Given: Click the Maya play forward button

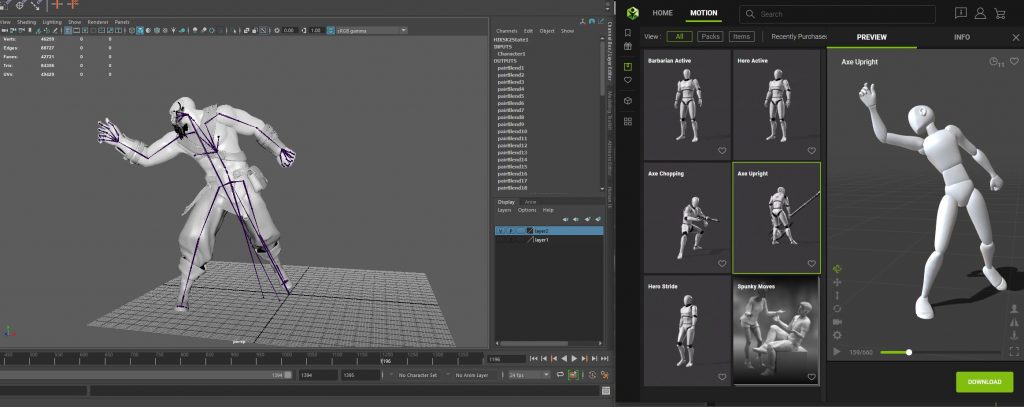Looking at the screenshot, I should pos(572,358).
